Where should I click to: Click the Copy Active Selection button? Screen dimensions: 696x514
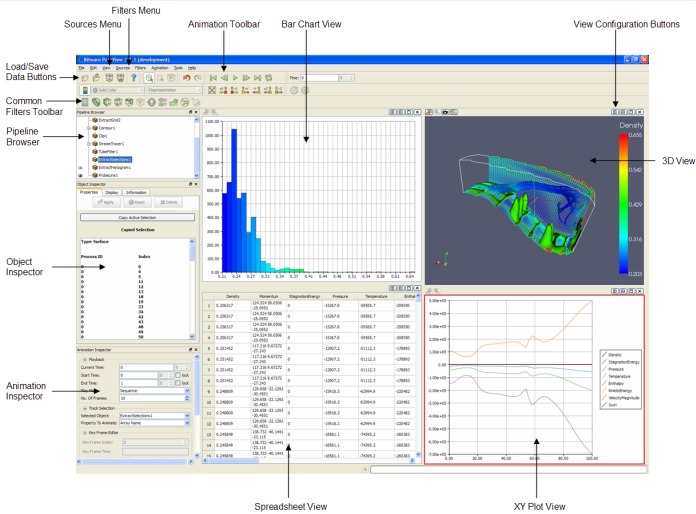click(138, 216)
